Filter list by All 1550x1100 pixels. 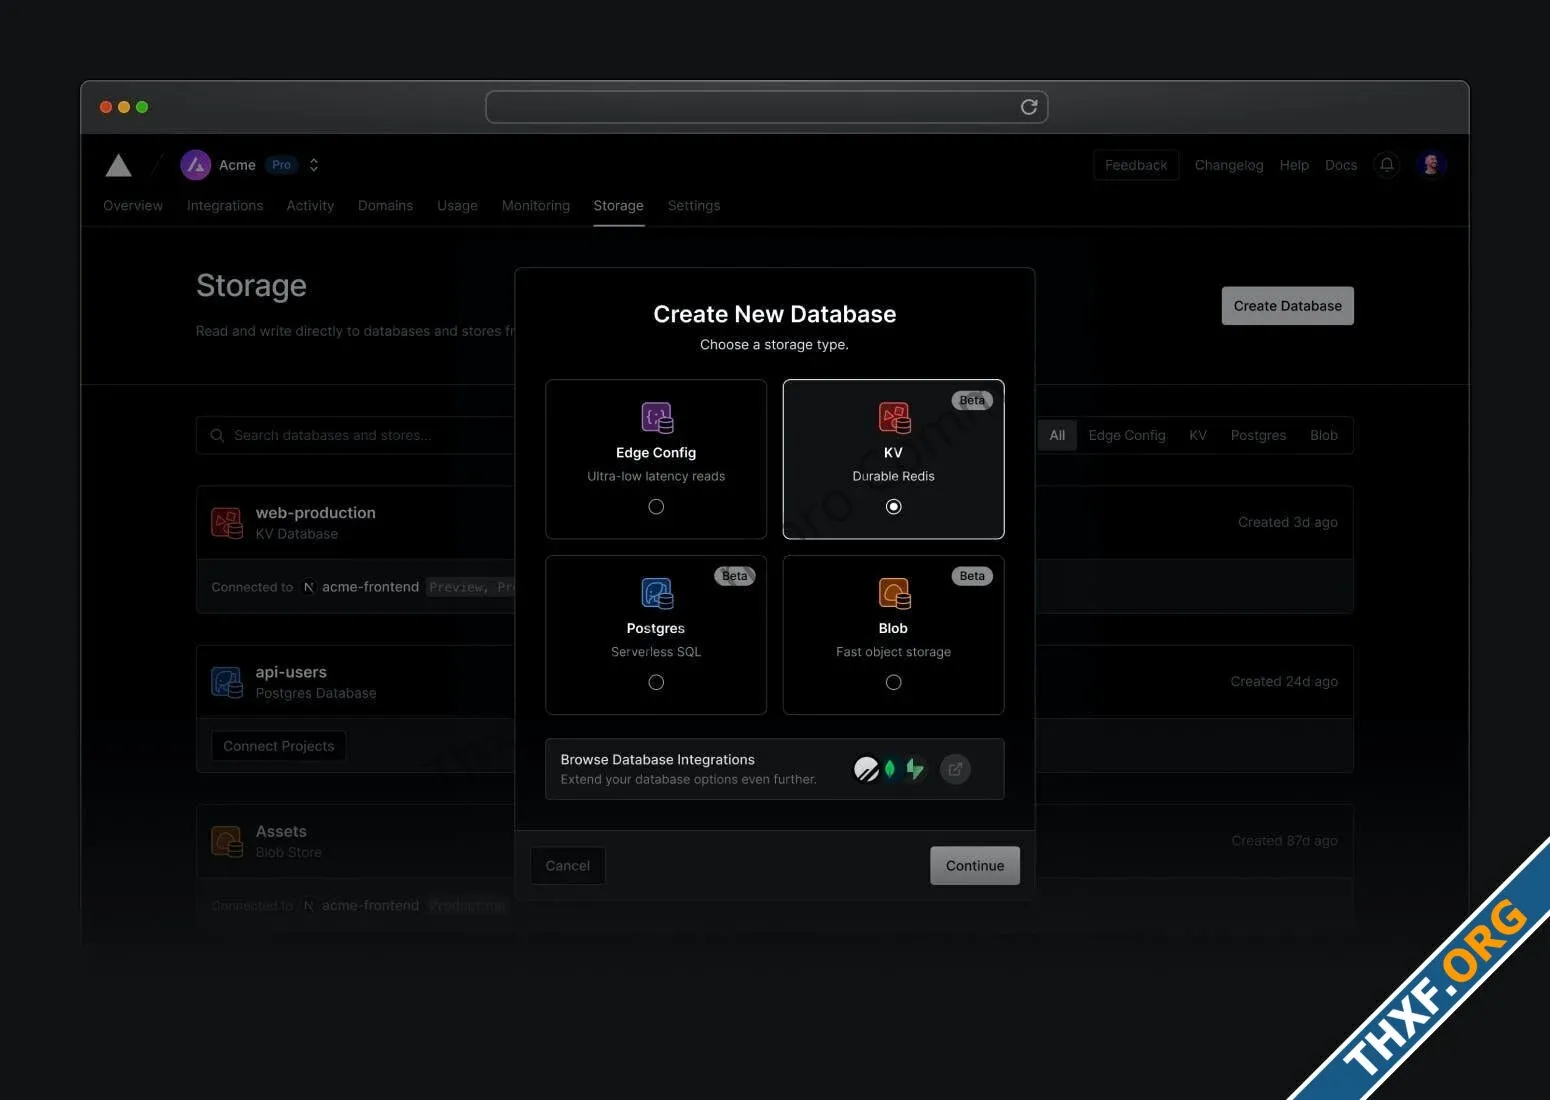tap(1057, 435)
